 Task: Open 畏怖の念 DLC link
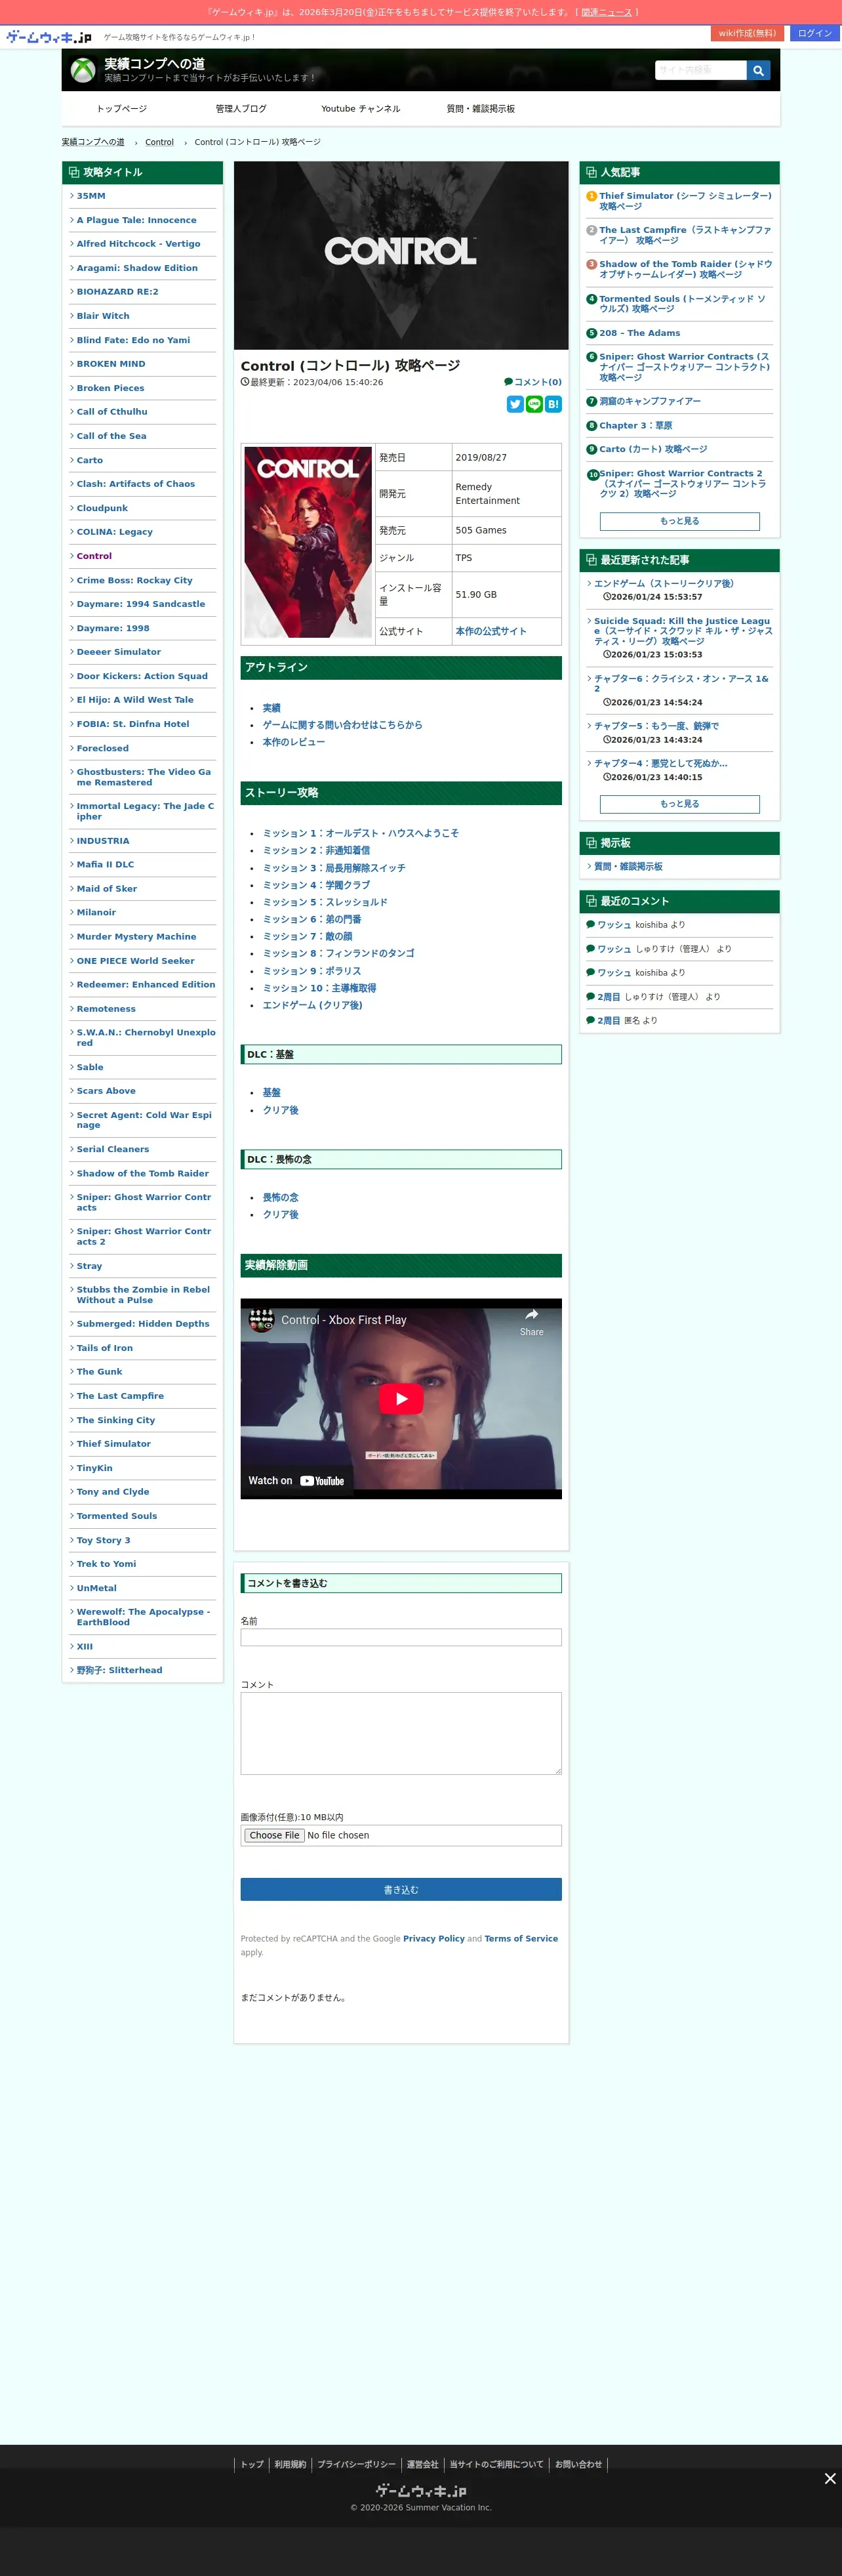(x=281, y=1198)
